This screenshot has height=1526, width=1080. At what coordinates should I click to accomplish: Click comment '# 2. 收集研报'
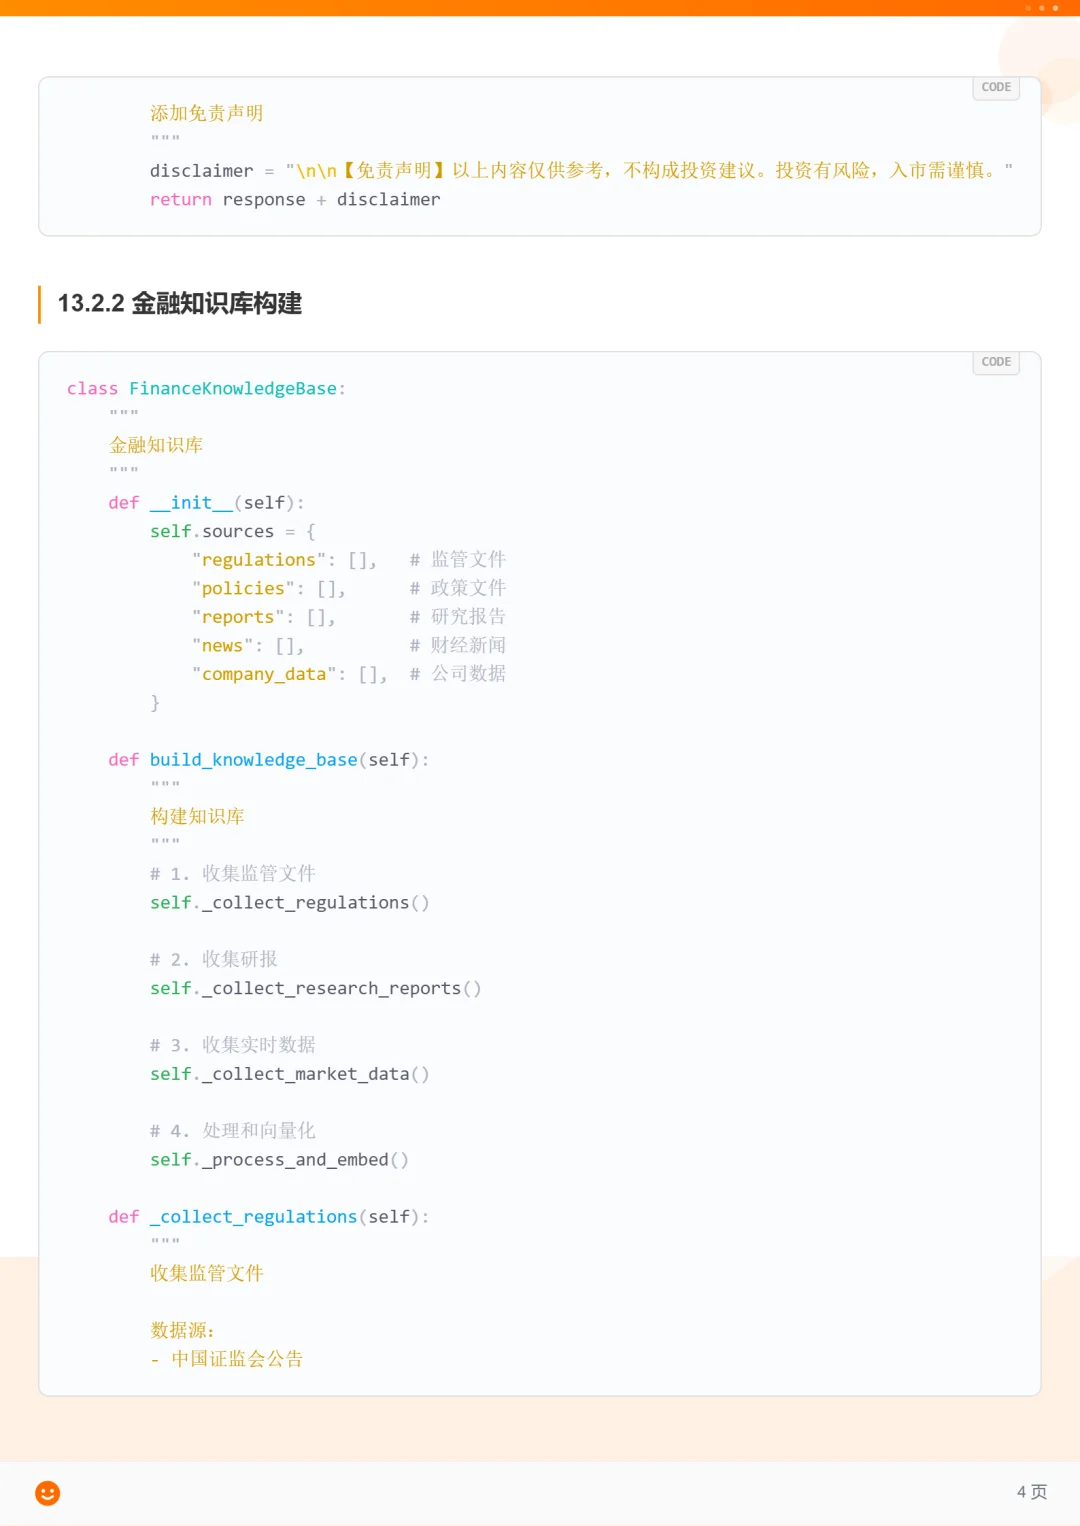214,959
